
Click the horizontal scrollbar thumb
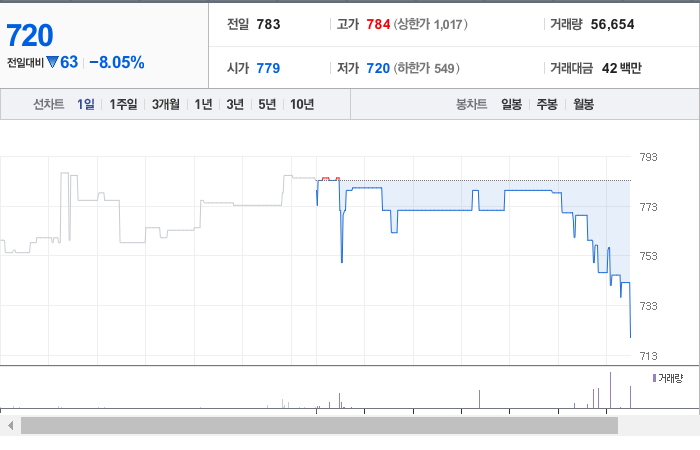pyautogui.click(x=319, y=425)
